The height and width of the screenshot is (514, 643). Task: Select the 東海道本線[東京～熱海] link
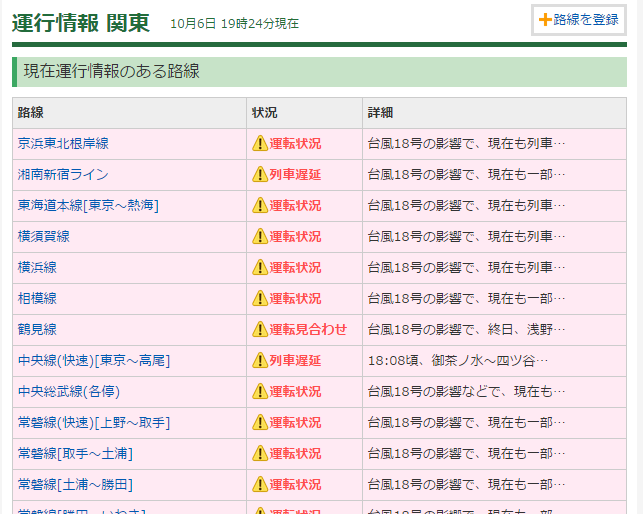88,206
